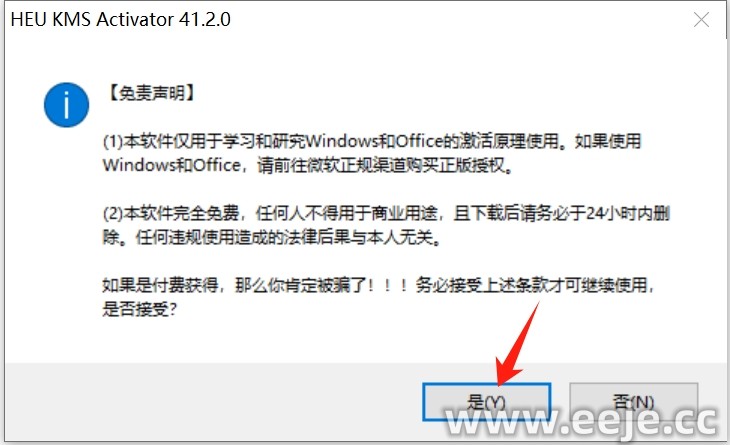Click the www.eeje.cc watermark text
Screen dimensions: 730x445
[581, 422]
